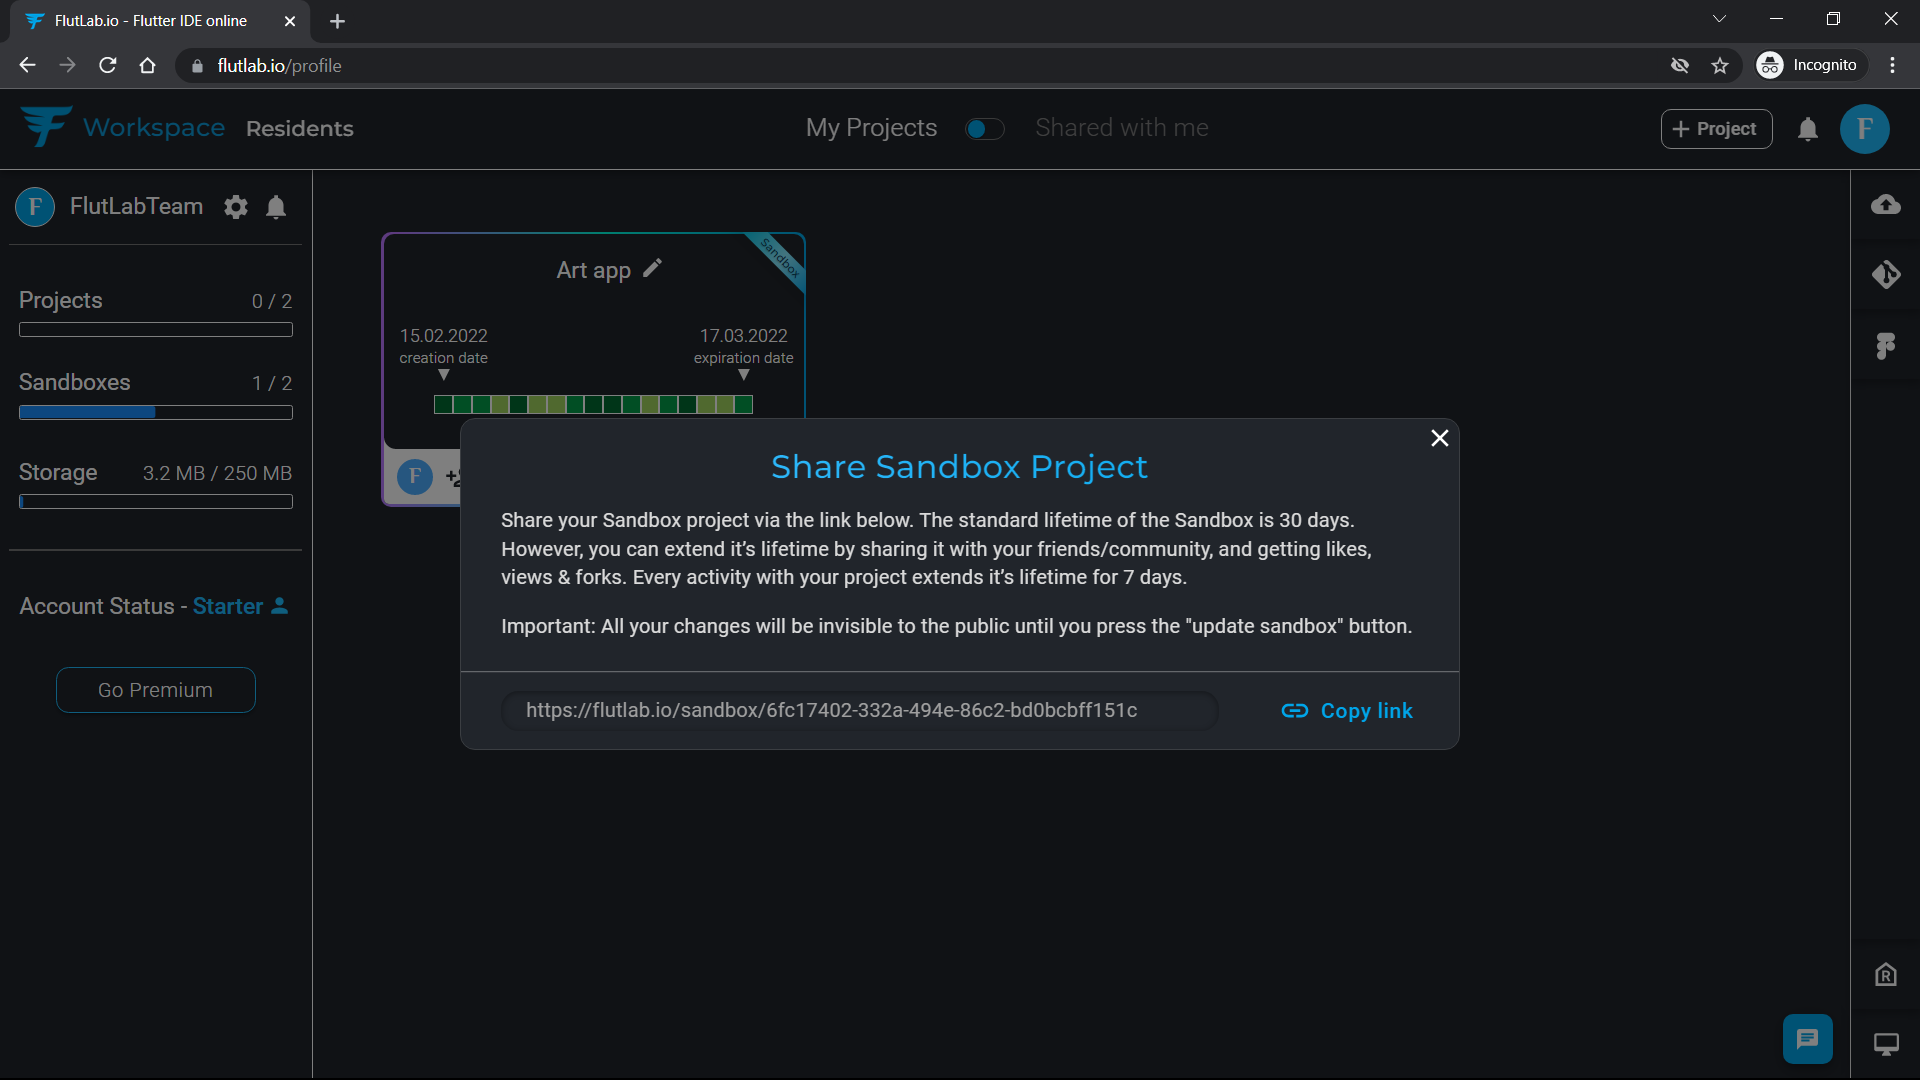Open the Chrome three-dot menu
This screenshot has width=1920, height=1080.
[x=1892, y=66]
